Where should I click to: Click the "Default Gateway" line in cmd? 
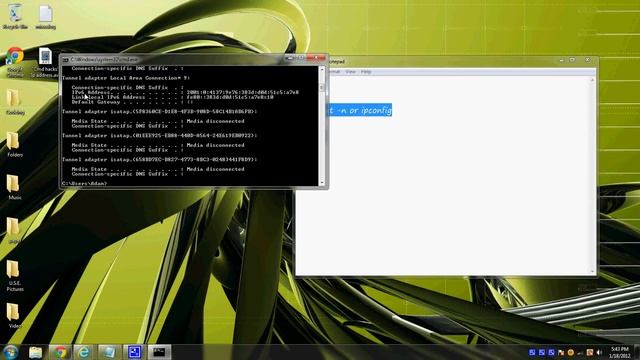pos(132,102)
